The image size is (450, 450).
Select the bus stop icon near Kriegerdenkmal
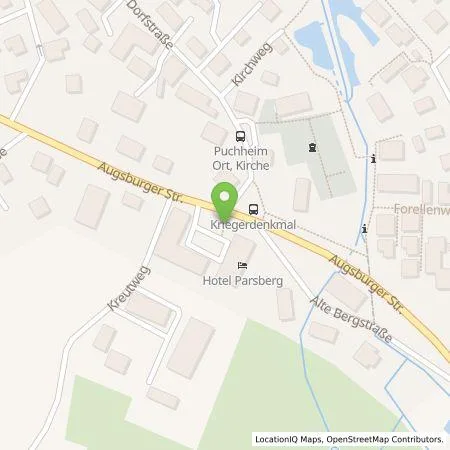[254, 209]
